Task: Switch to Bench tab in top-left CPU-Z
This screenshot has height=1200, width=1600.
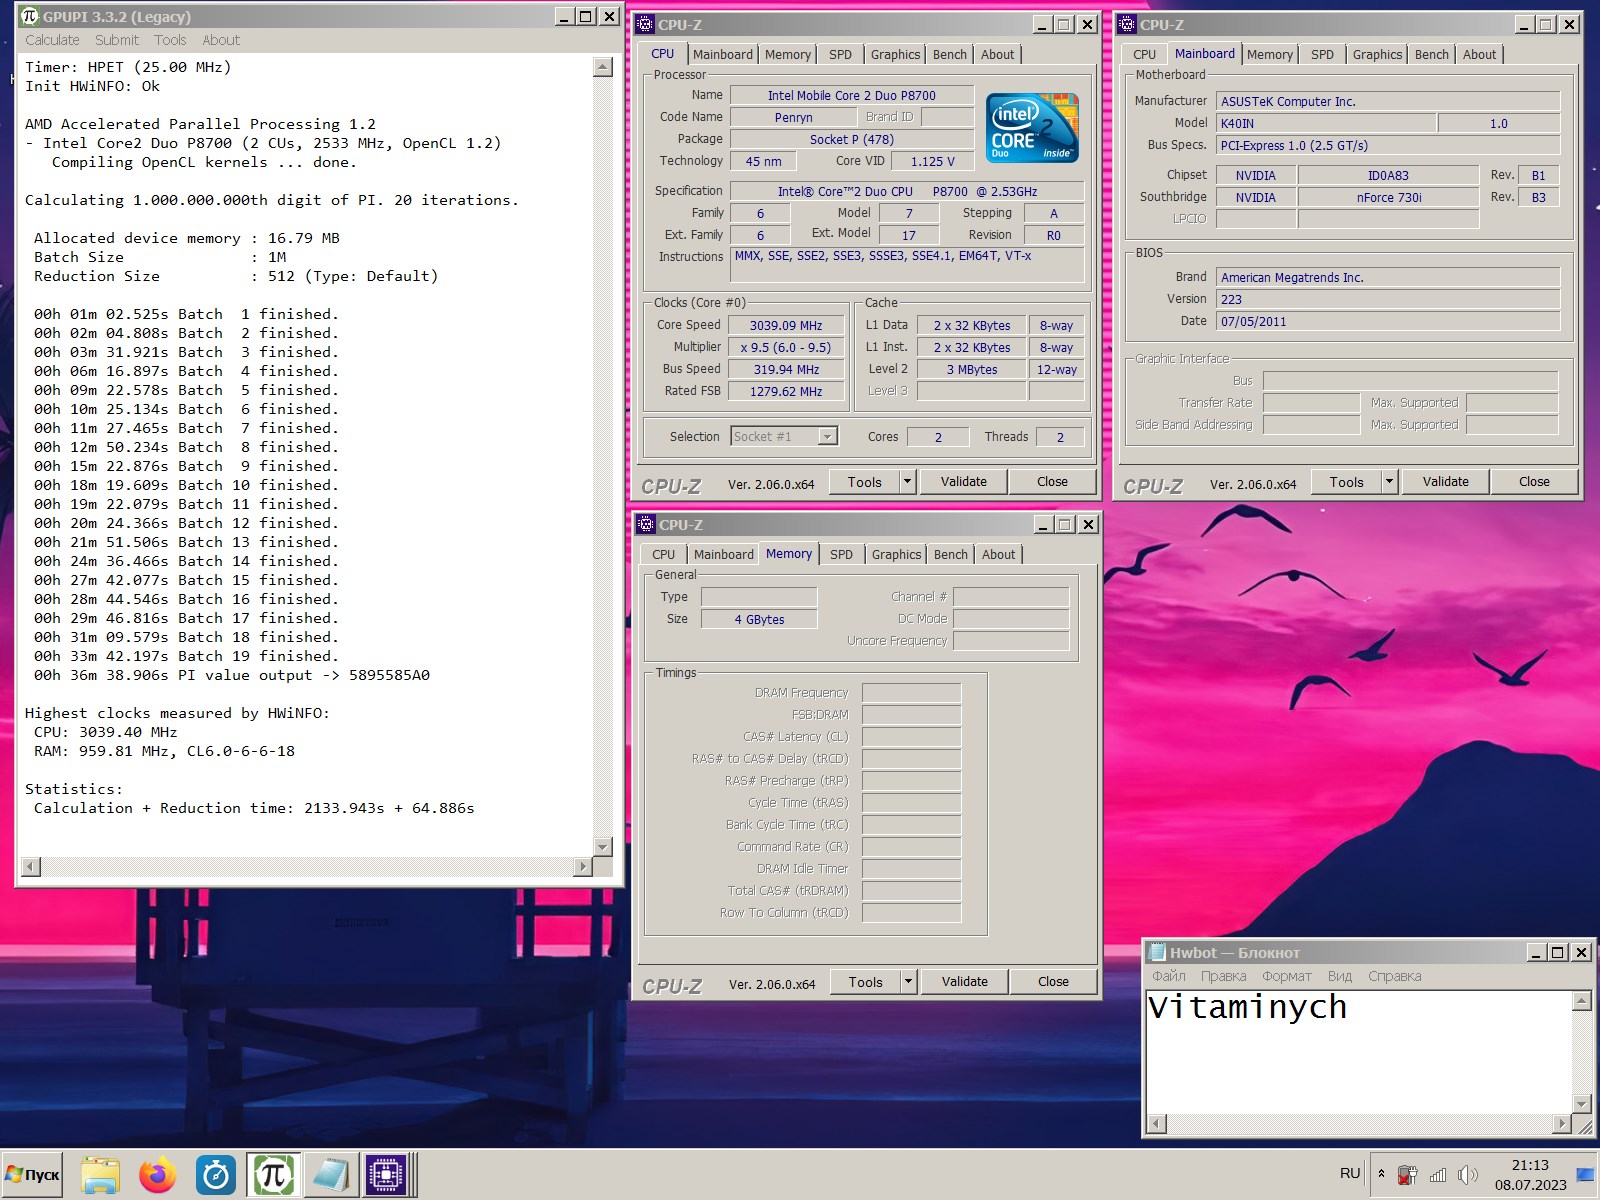Action: pyautogui.click(x=950, y=55)
